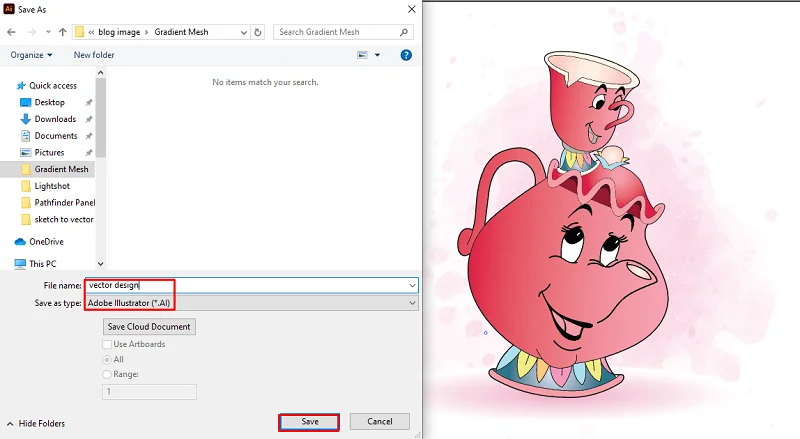Open the view options dropdown arrow
Screen dimensions: 800x439
pyautogui.click(x=377, y=55)
